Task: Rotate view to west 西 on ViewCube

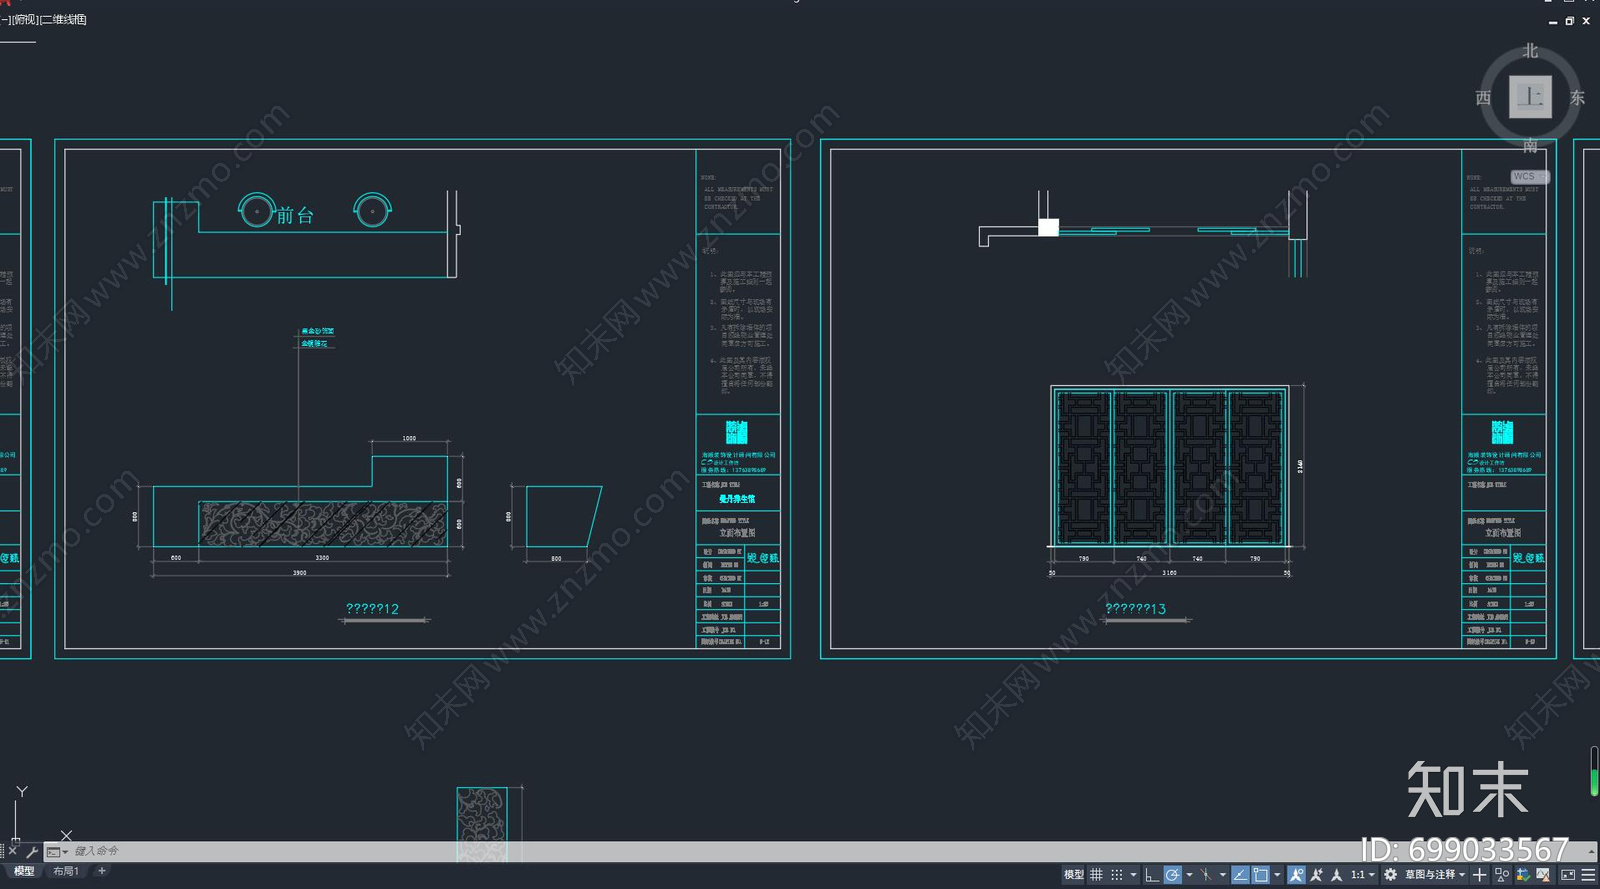Action: [x=1483, y=98]
